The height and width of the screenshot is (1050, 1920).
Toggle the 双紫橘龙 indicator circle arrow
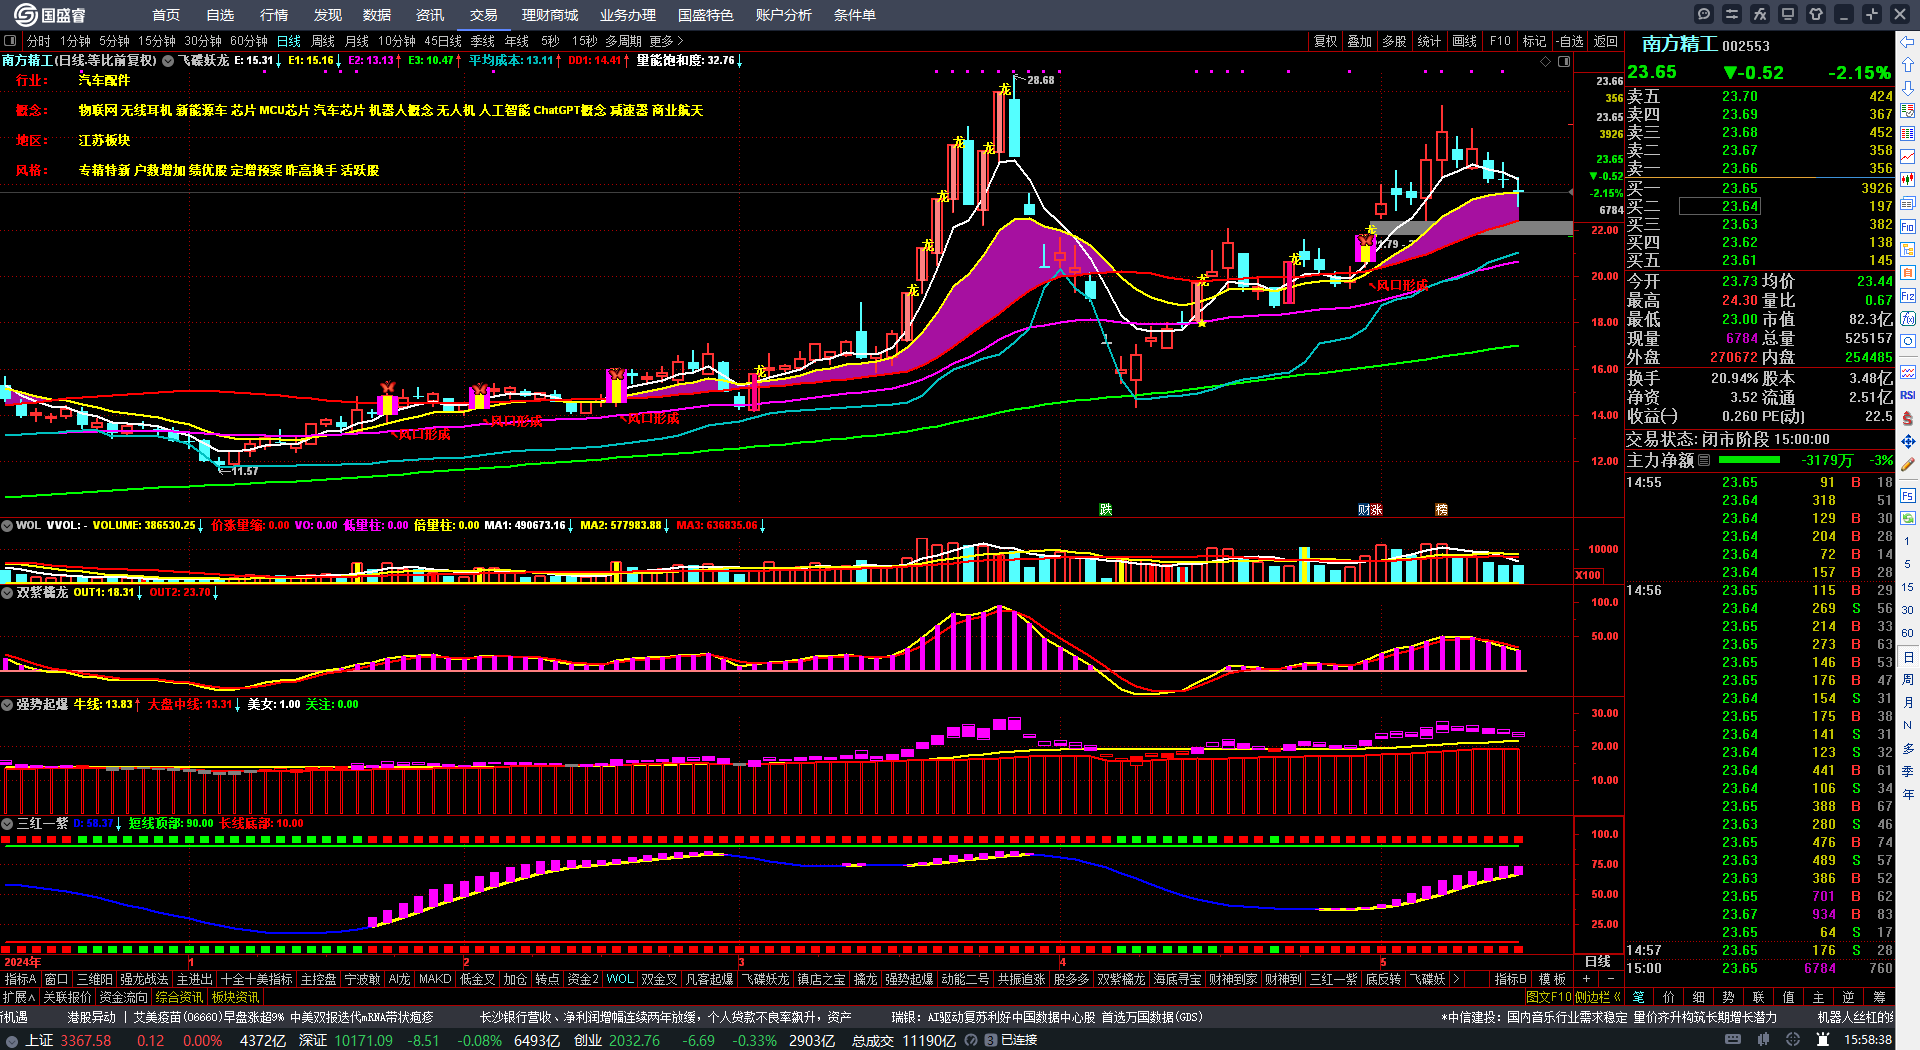[7, 592]
